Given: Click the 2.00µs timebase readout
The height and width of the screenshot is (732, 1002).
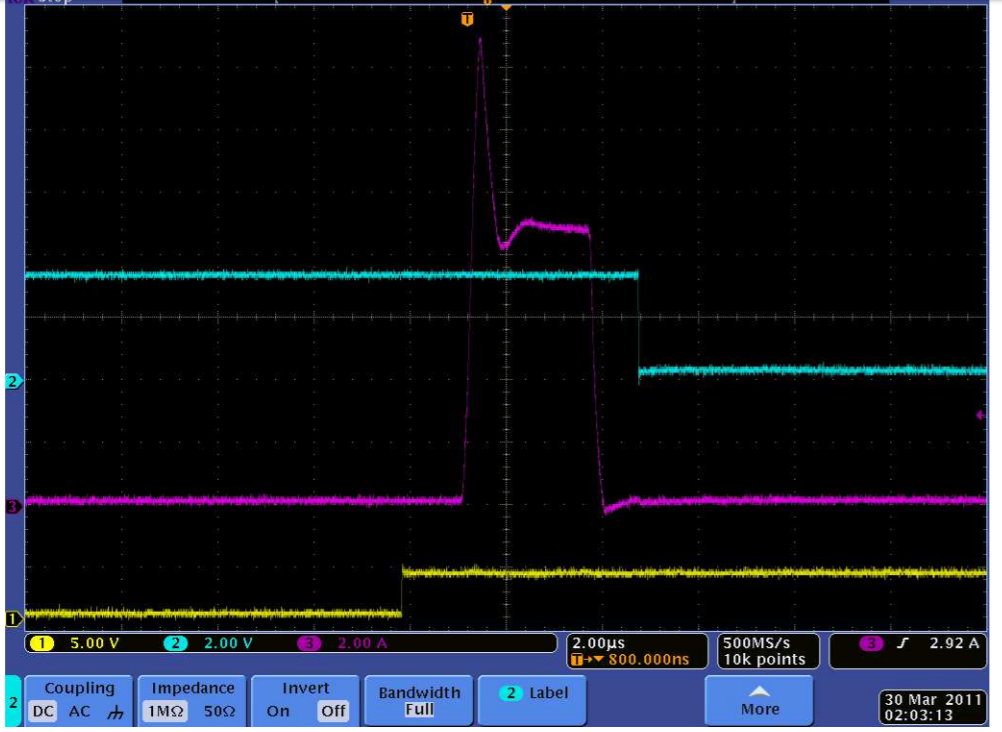Looking at the screenshot, I should (599, 643).
